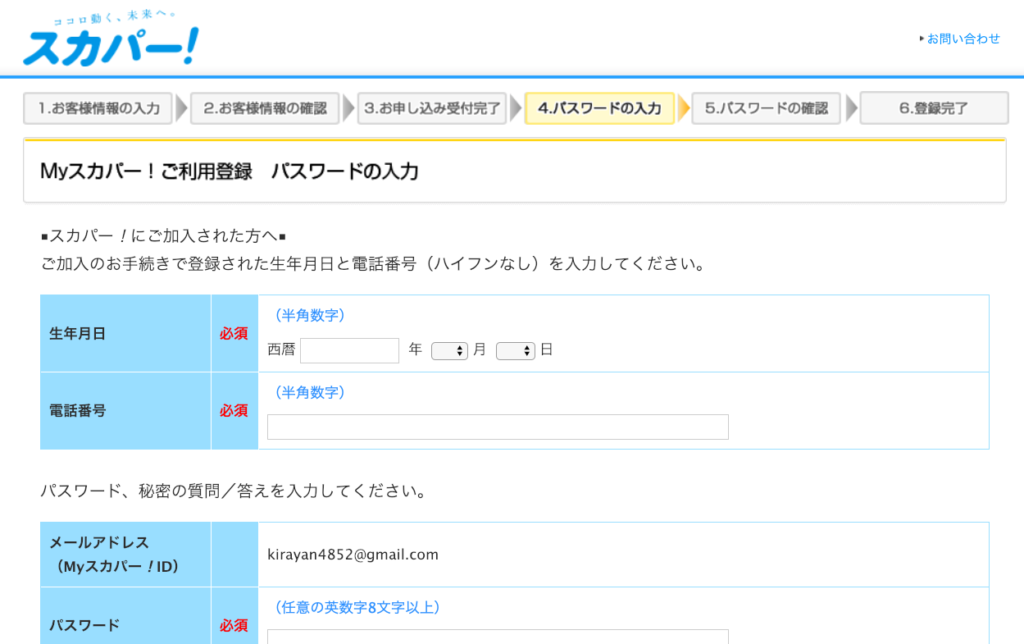Select step 5.パスワードの確認
The image size is (1024, 644).
[766, 108]
